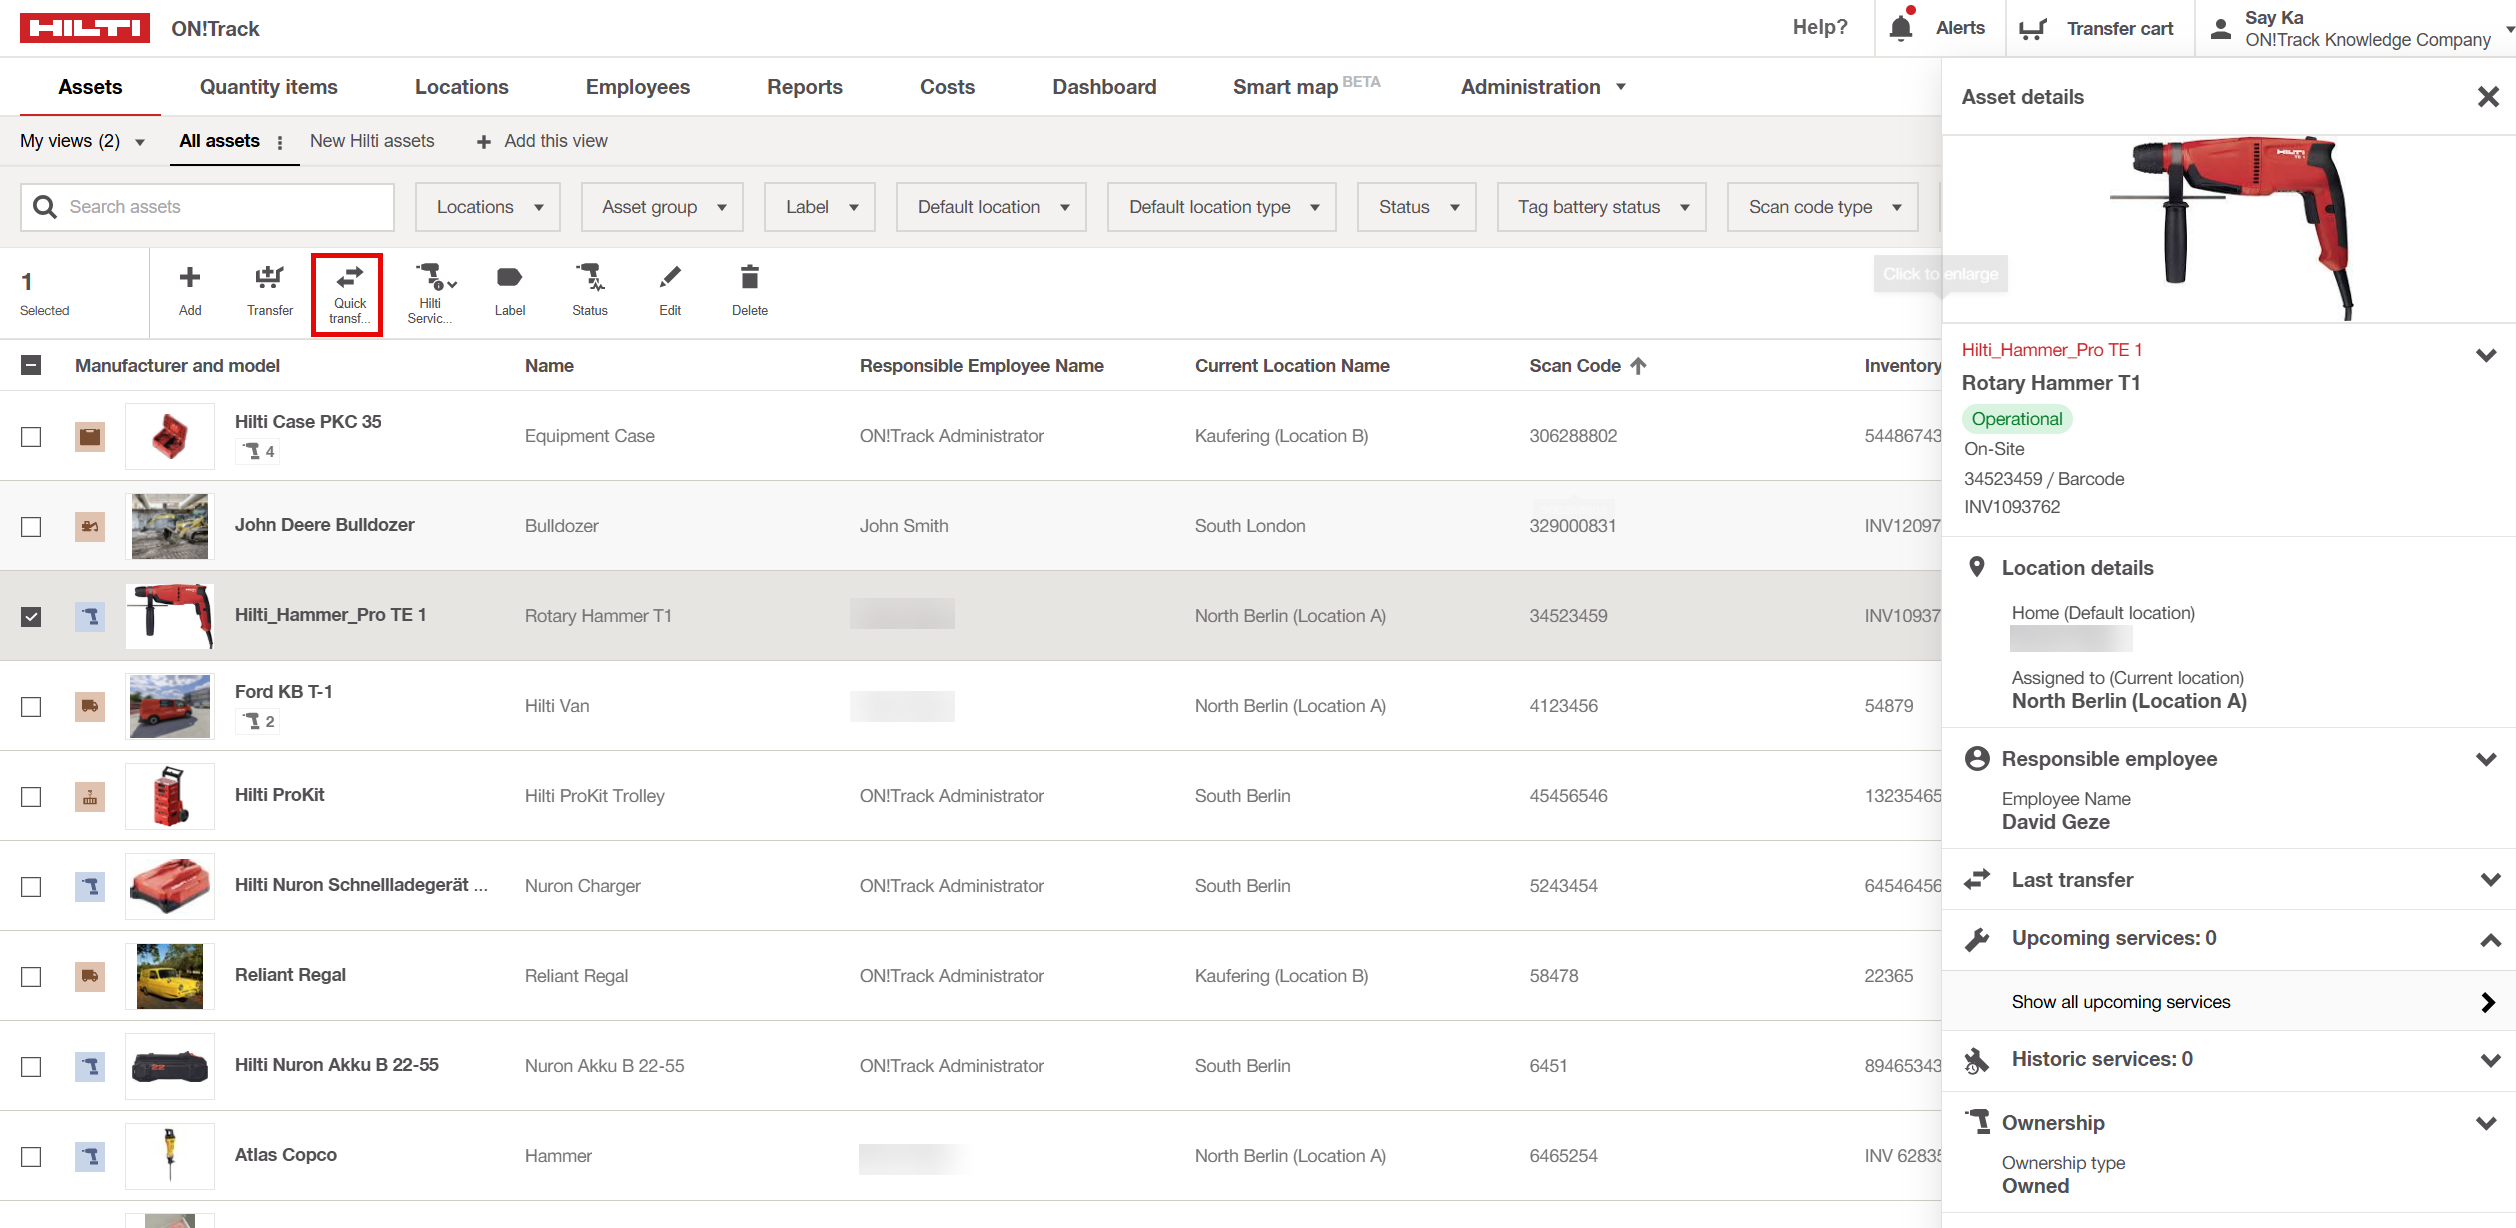
Task: Click the John Deere Bulldozer type icon
Action: pyautogui.click(x=90, y=526)
